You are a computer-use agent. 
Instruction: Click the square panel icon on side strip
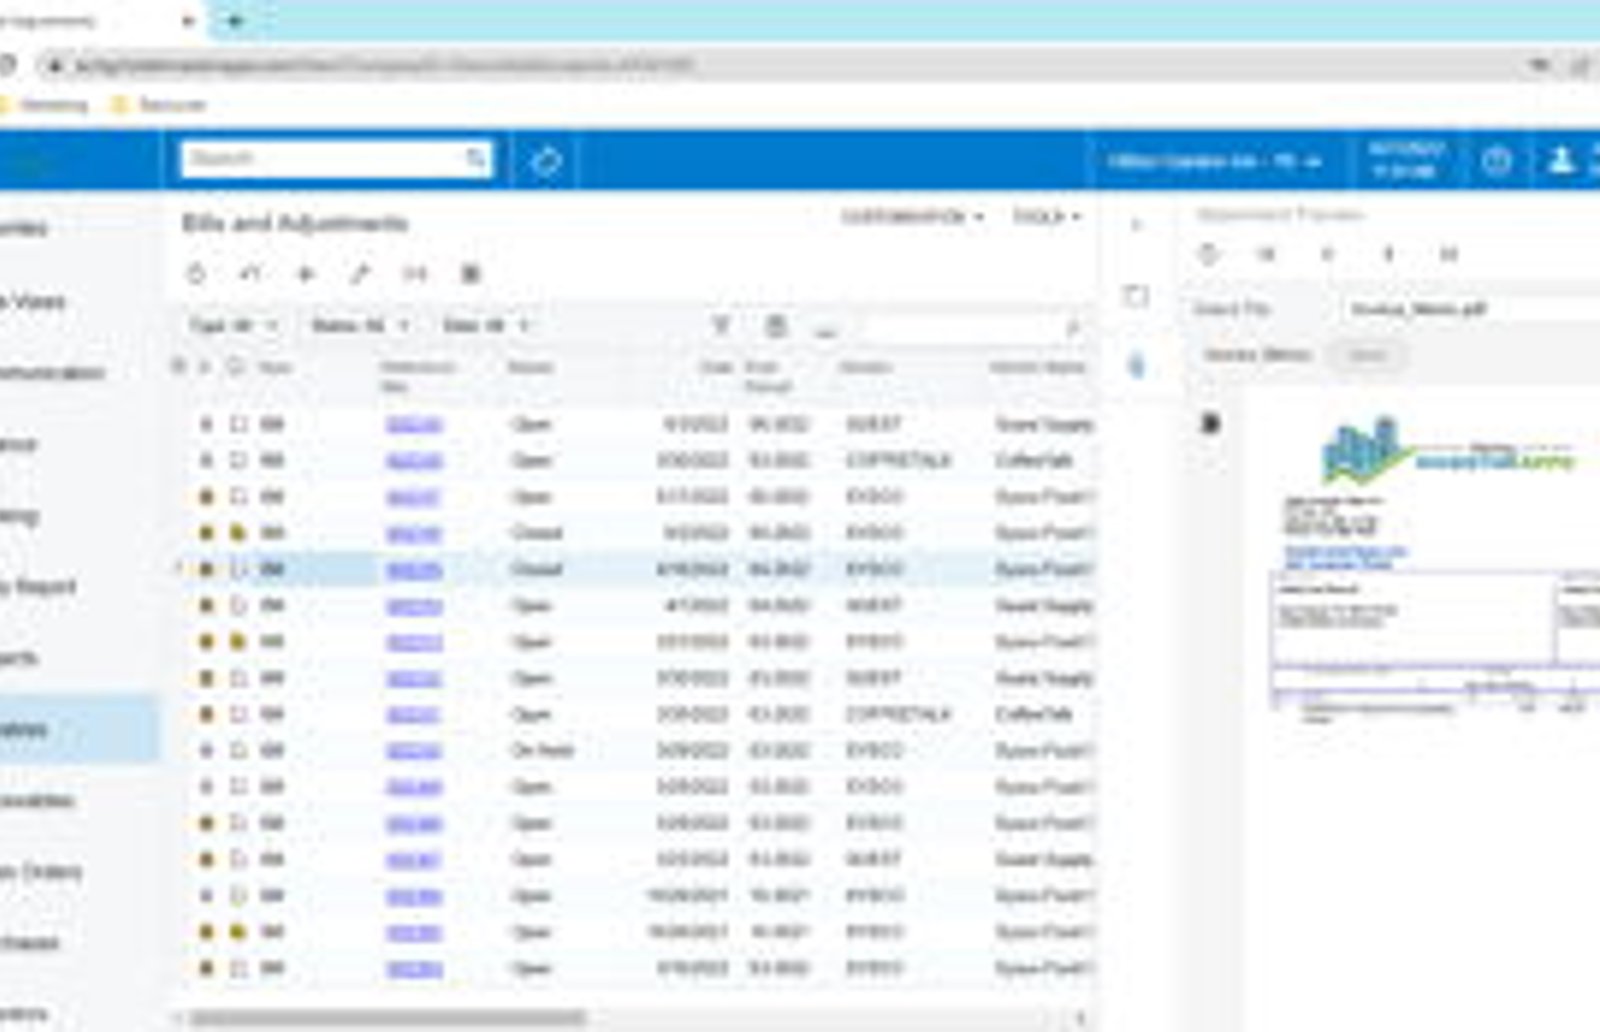pos(1136,296)
